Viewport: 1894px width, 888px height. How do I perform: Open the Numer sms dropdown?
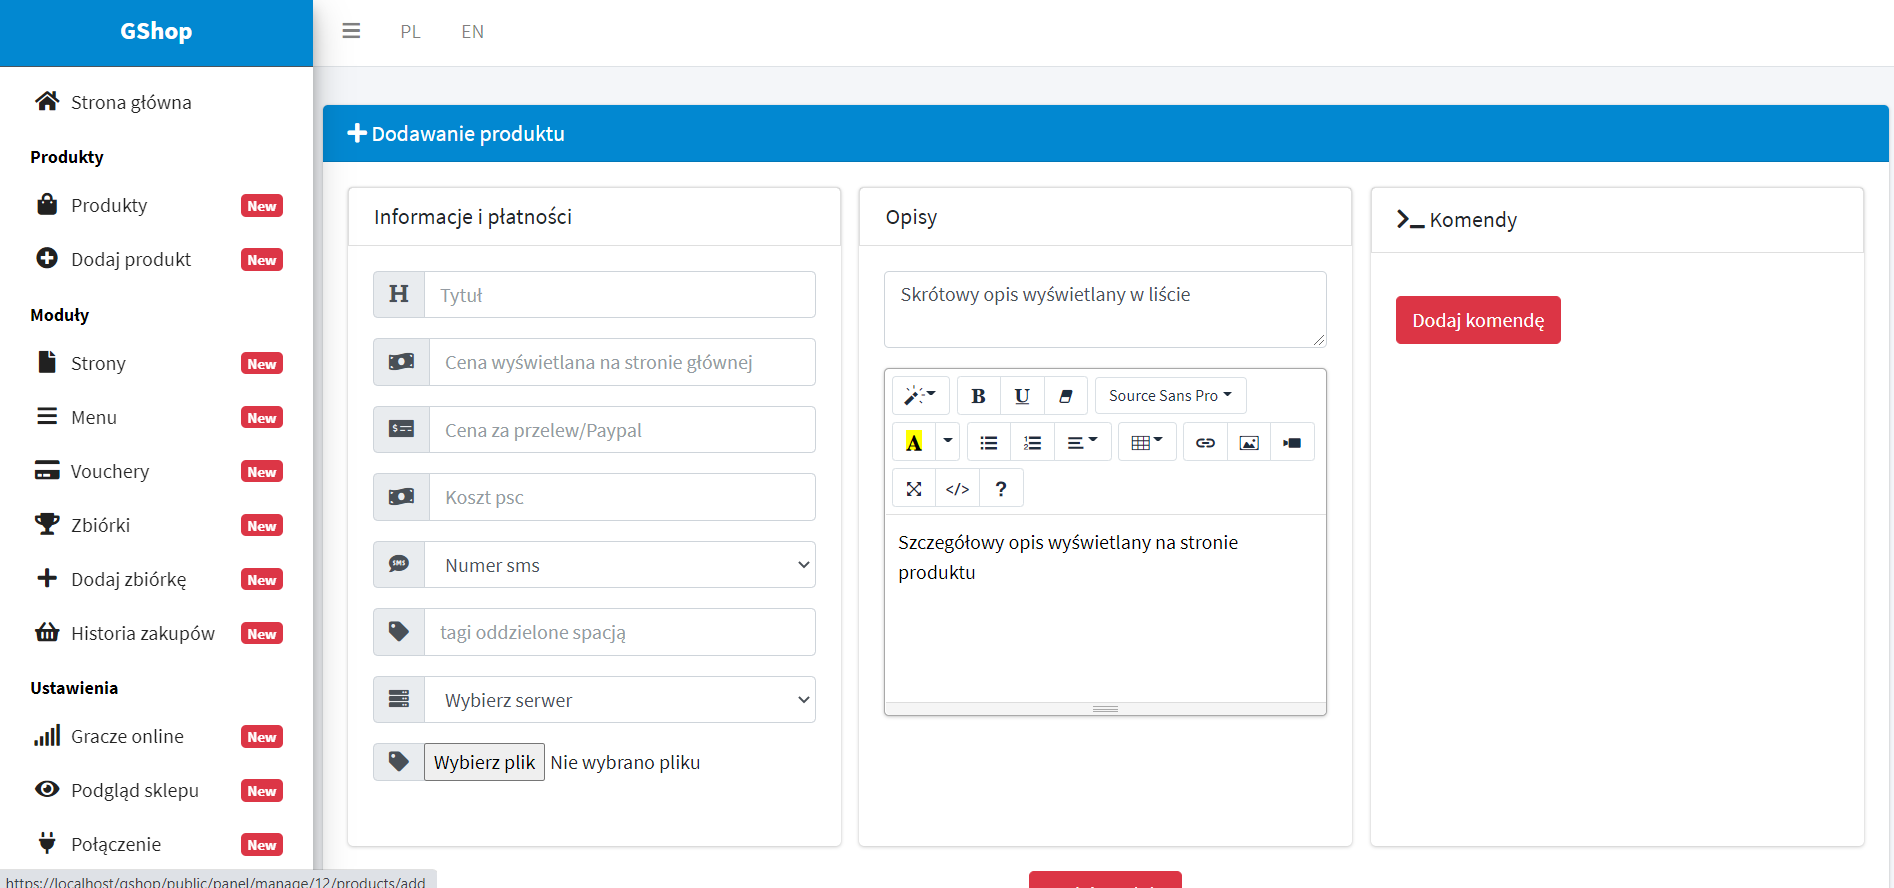click(x=619, y=565)
